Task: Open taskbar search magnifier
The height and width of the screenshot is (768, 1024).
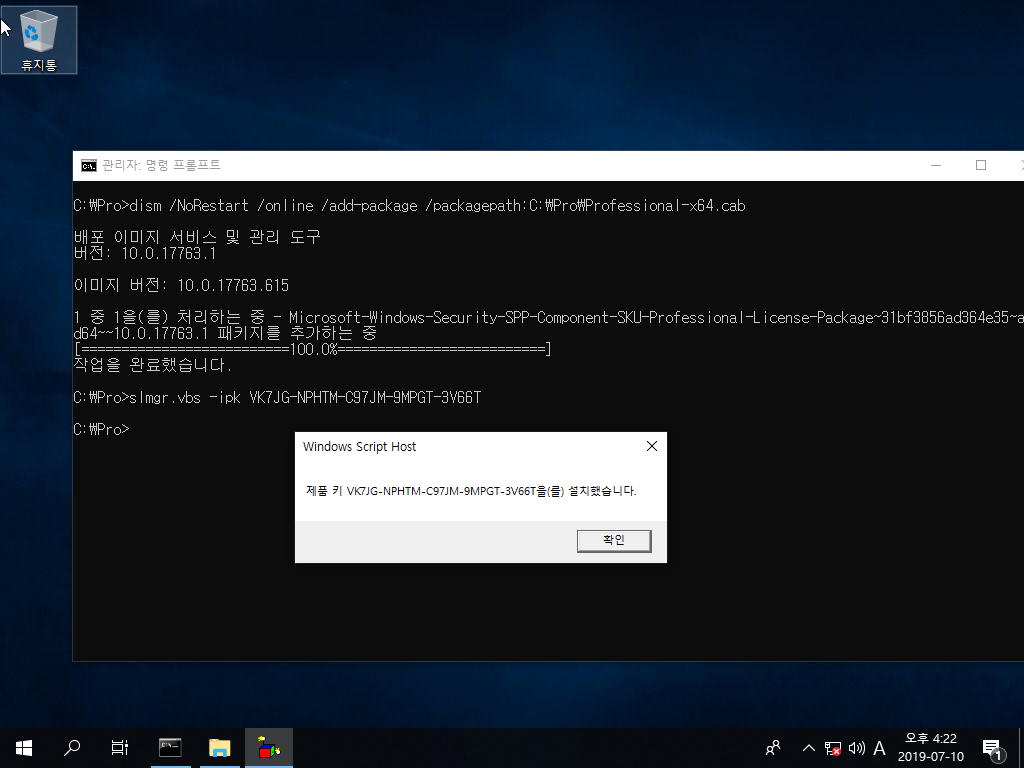Action: tap(71, 748)
